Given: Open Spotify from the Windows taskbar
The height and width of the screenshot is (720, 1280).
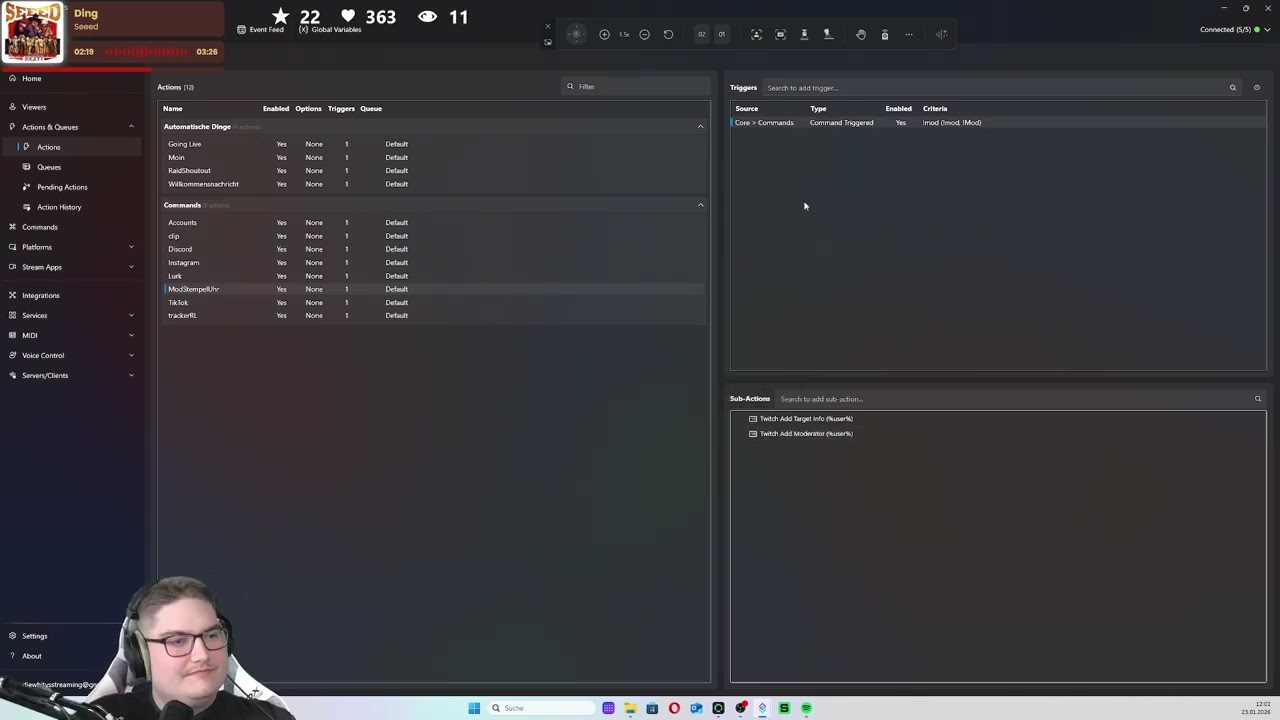Looking at the screenshot, I should [x=806, y=708].
